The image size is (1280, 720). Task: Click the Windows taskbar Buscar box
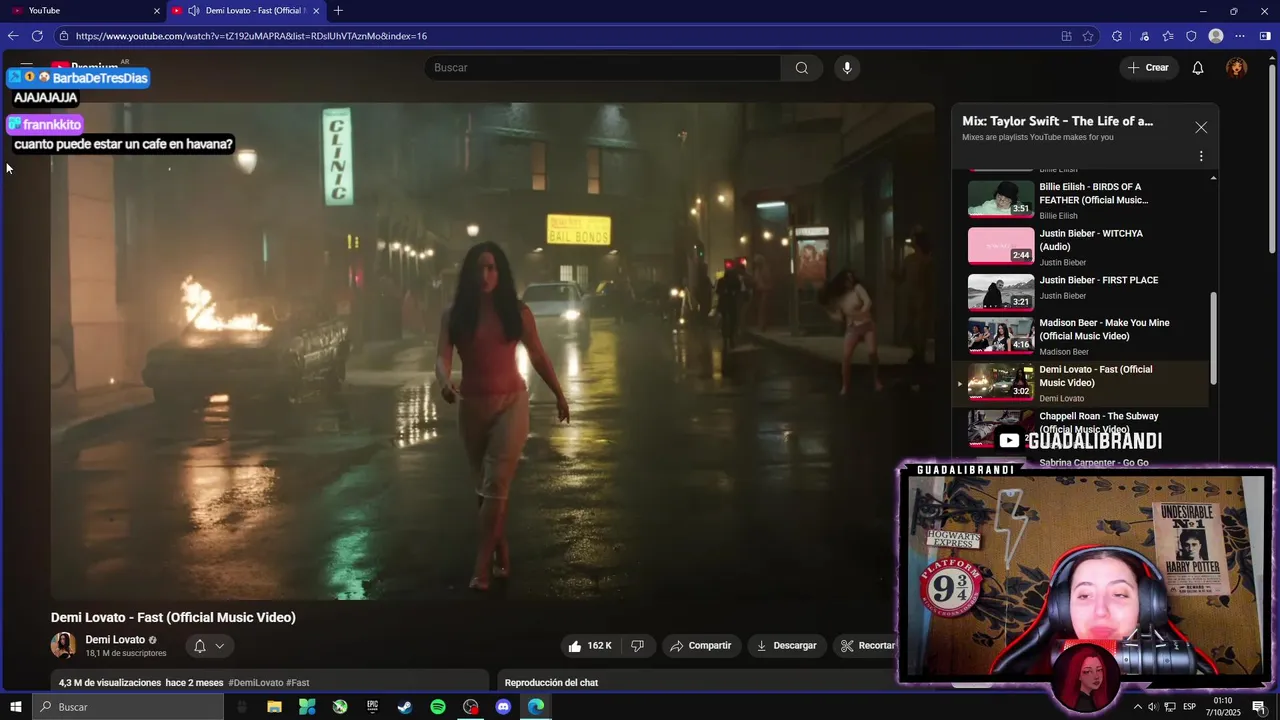tap(128, 707)
